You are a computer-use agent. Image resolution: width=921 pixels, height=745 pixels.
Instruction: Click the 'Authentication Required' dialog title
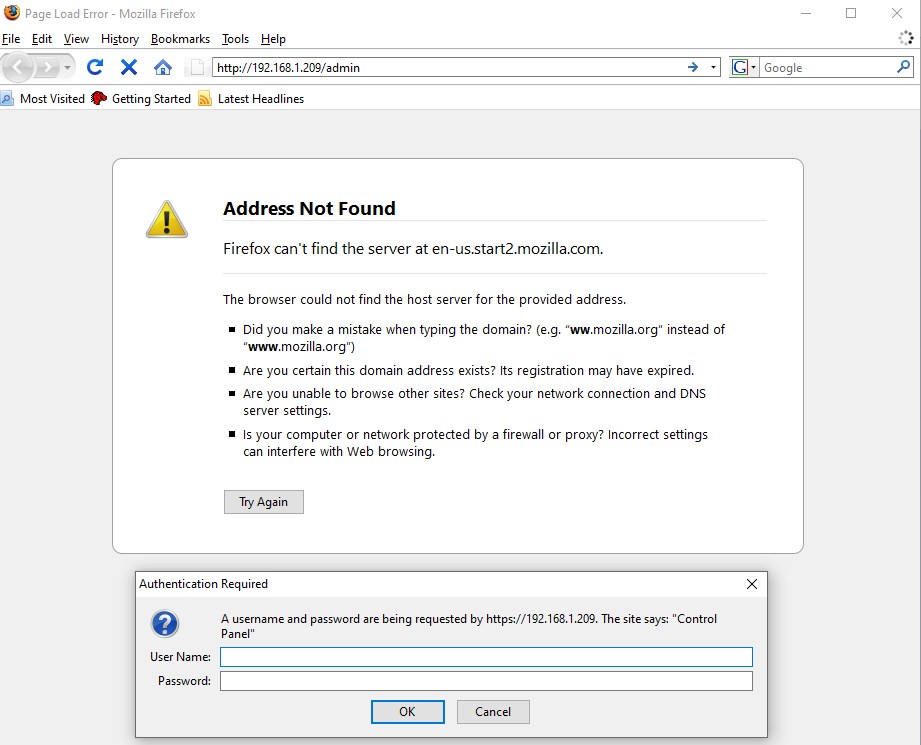coord(203,584)
